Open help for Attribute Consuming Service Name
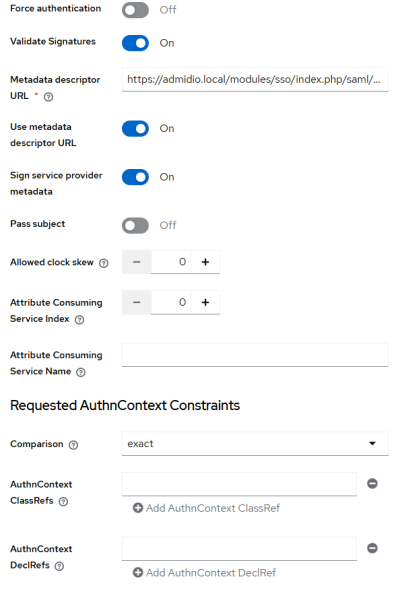 click(81, 372)
